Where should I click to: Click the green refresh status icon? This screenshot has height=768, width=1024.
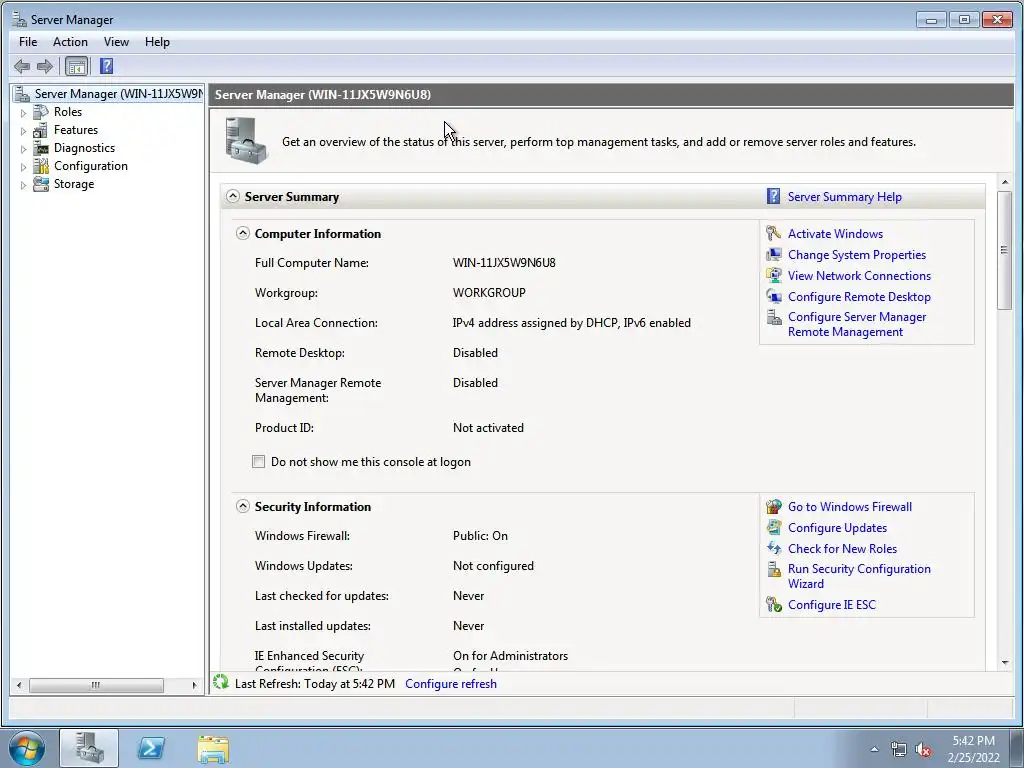pyautogui.click(x=221, y=682)
